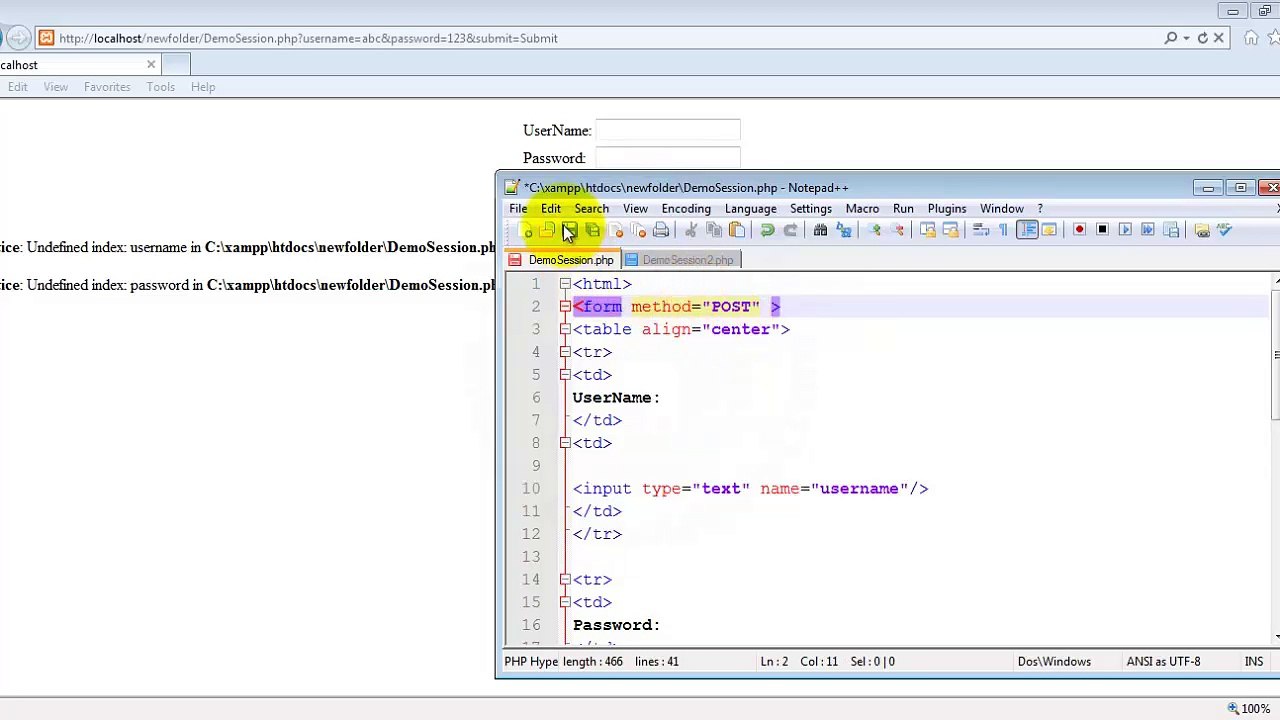
Task: Open Replace dialog from toolbar icon
Action: tap(844, 230)
